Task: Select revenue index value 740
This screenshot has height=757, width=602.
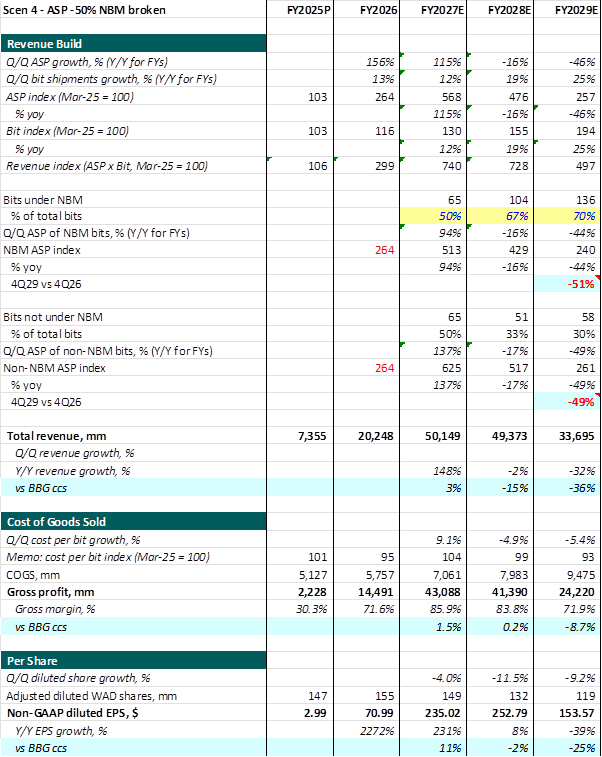Action: click(x=451, y=166)
